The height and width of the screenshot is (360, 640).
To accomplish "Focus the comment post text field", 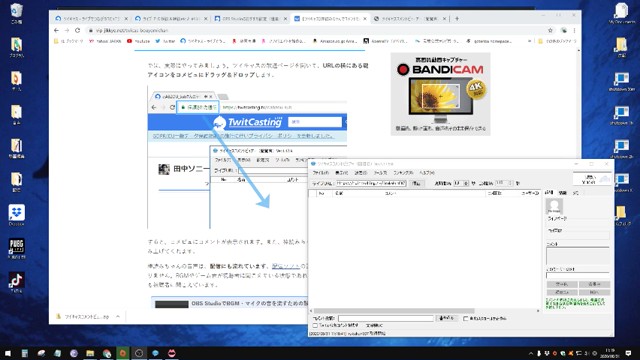I will (x=386, y=318).
